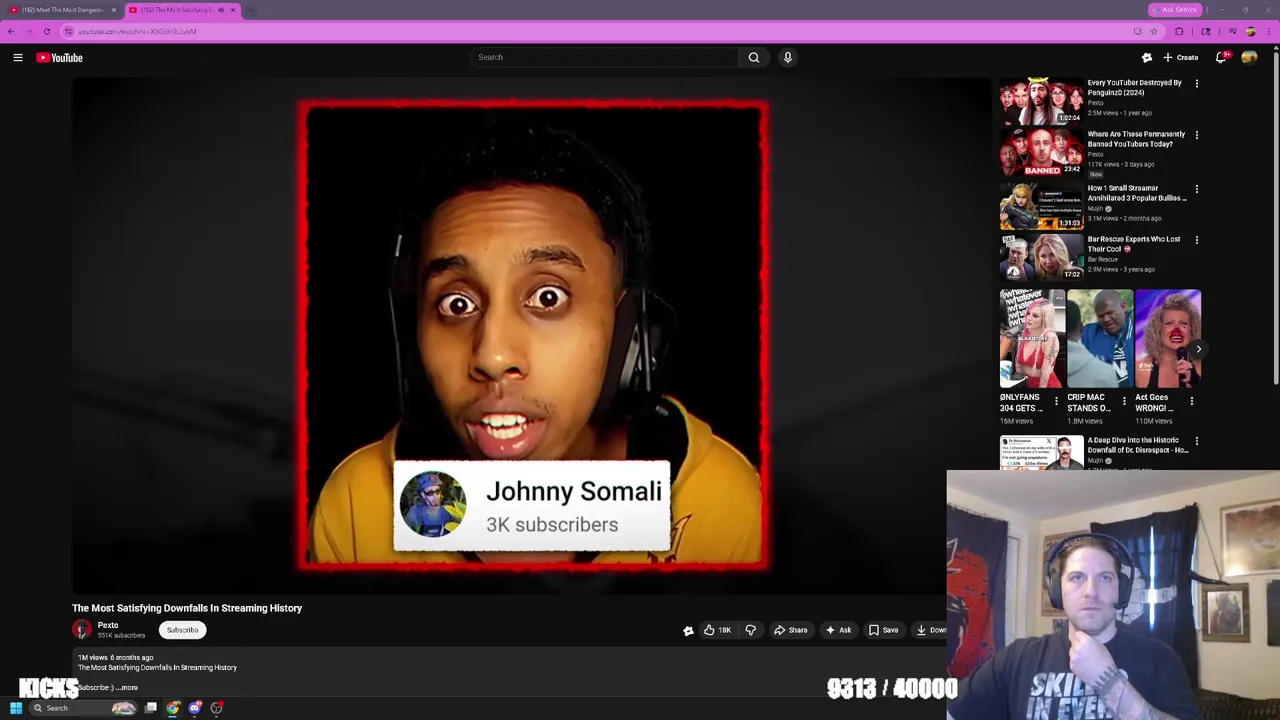Screen dimensions: 1280x720
Task: Open the YouTube account avatar menu
Action: (1249, 57)
